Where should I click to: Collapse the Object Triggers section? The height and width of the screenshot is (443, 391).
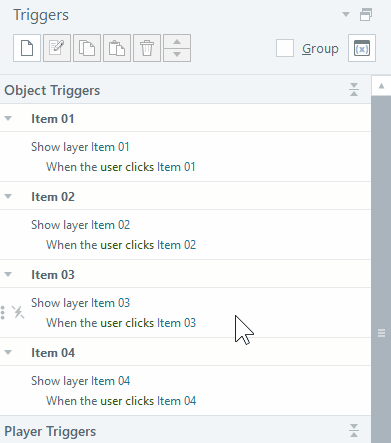pos(354,90)
